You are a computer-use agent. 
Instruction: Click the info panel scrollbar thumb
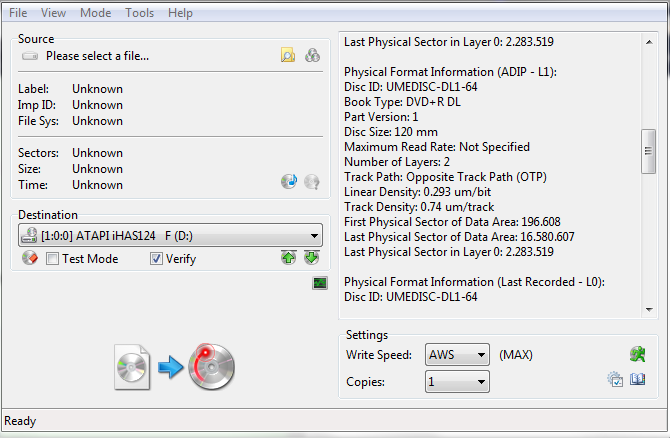(649, 151)
